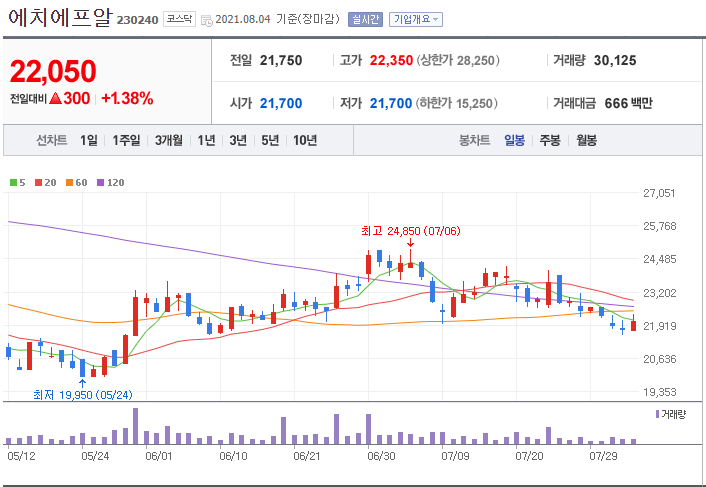This screenshot has width=706, height=487.
Task: Click the 07/29 date label on axis
Action: click(x=603, y=456)
